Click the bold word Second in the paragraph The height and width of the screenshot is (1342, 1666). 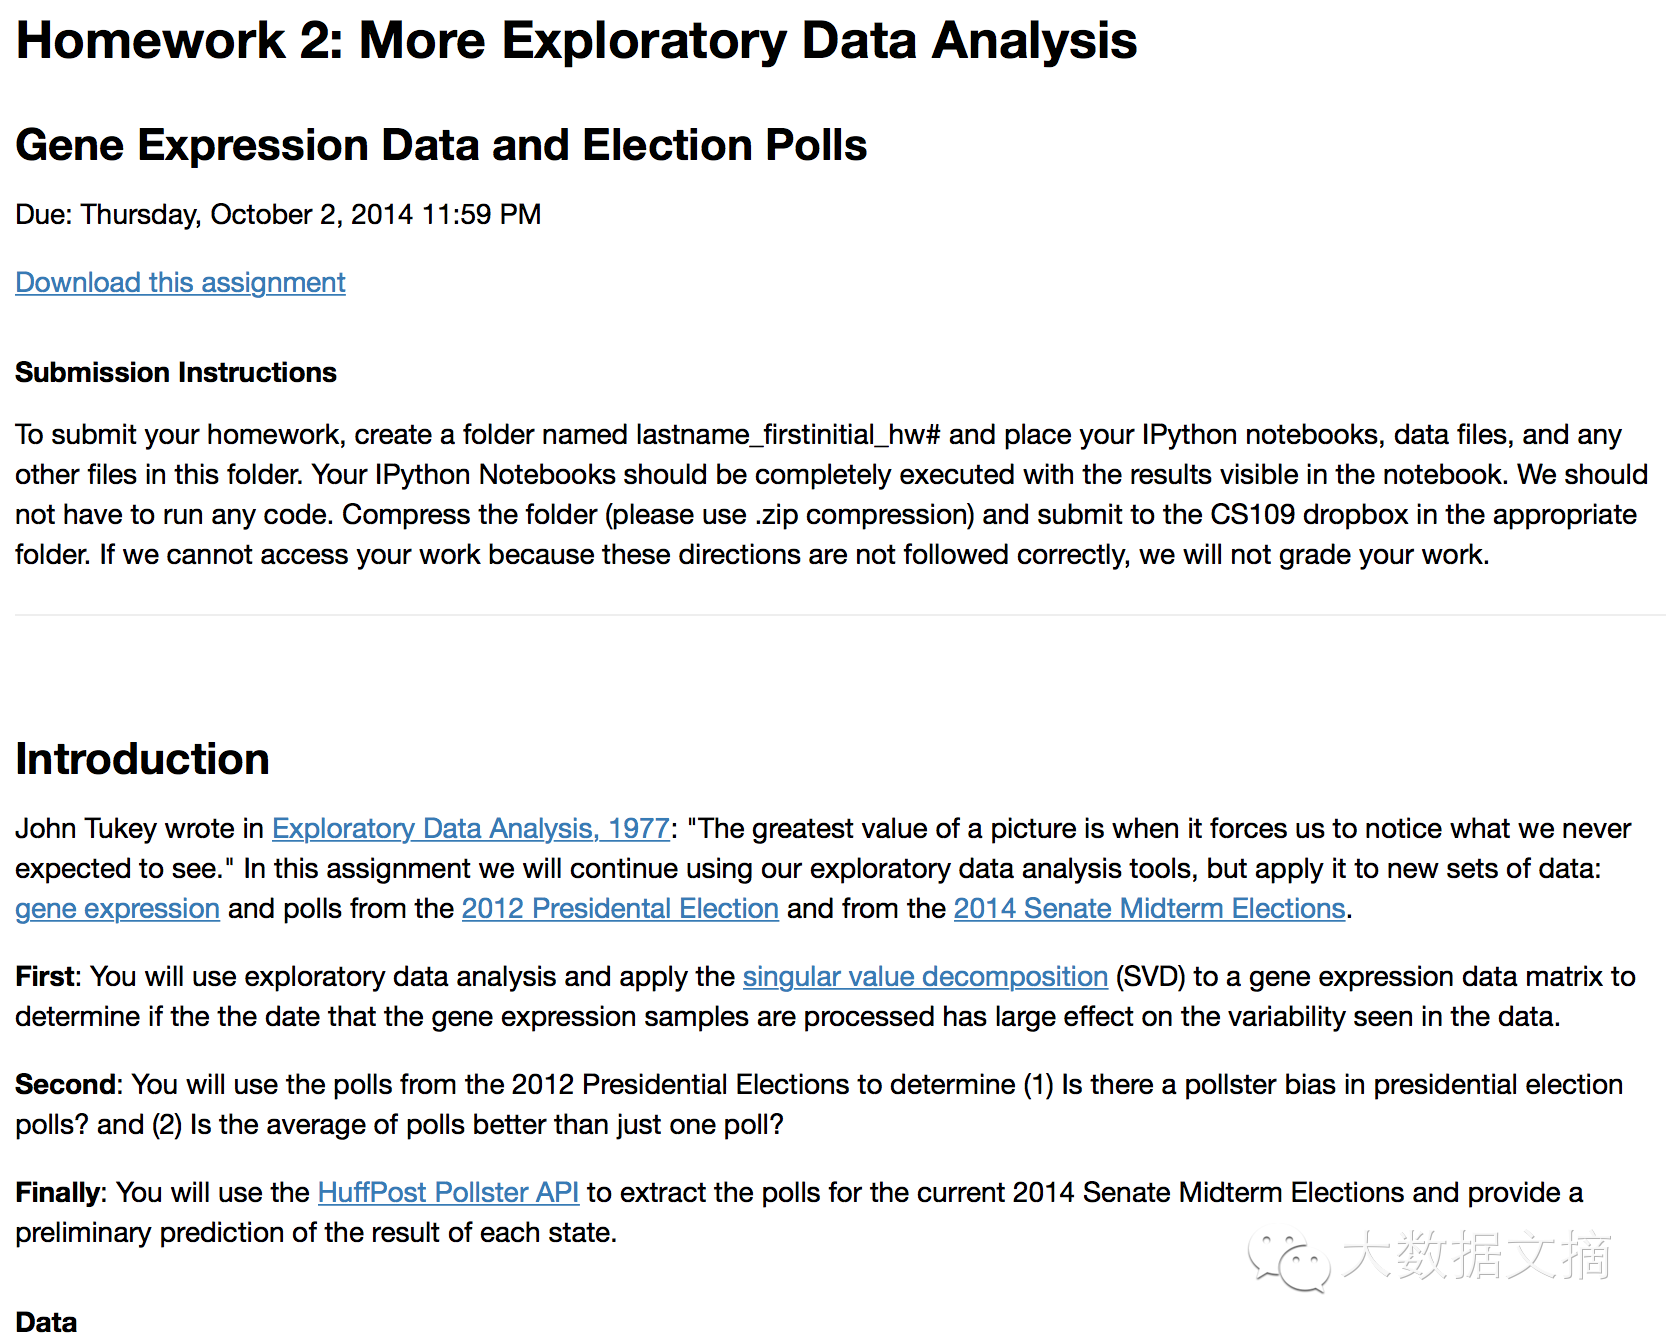tap(66, 1085)
